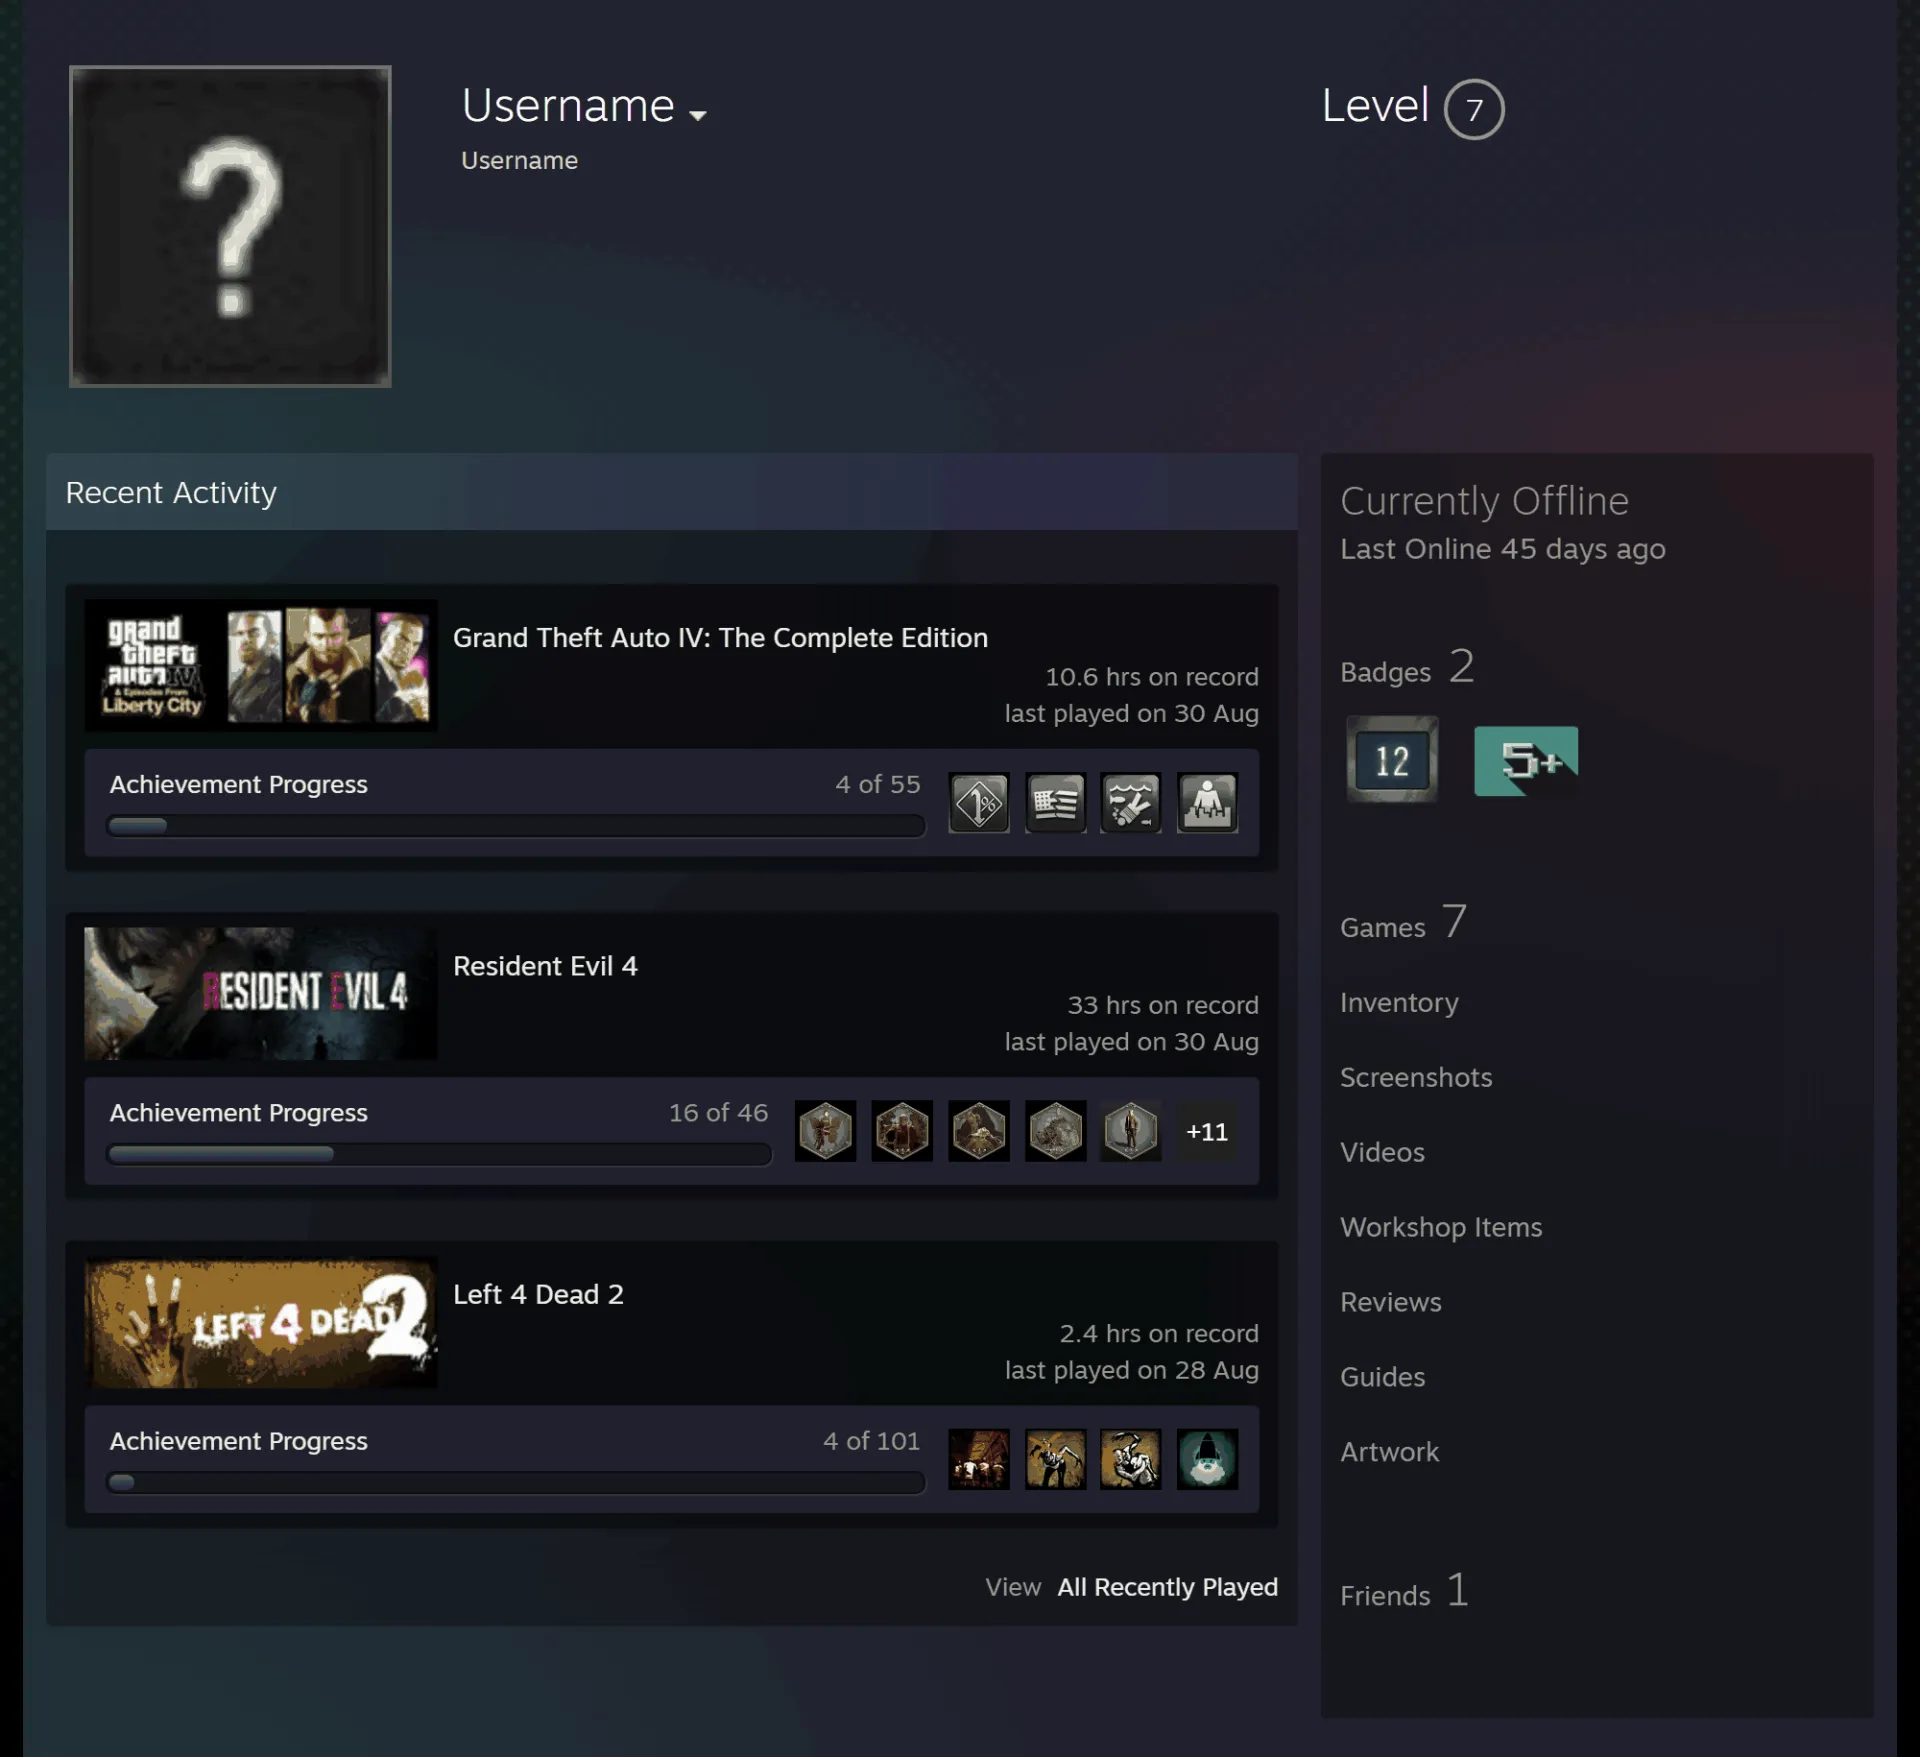Open Grand Theft Auto IV: The Complete Edition title
The image size is (1920, 1757).
point(720,638)
